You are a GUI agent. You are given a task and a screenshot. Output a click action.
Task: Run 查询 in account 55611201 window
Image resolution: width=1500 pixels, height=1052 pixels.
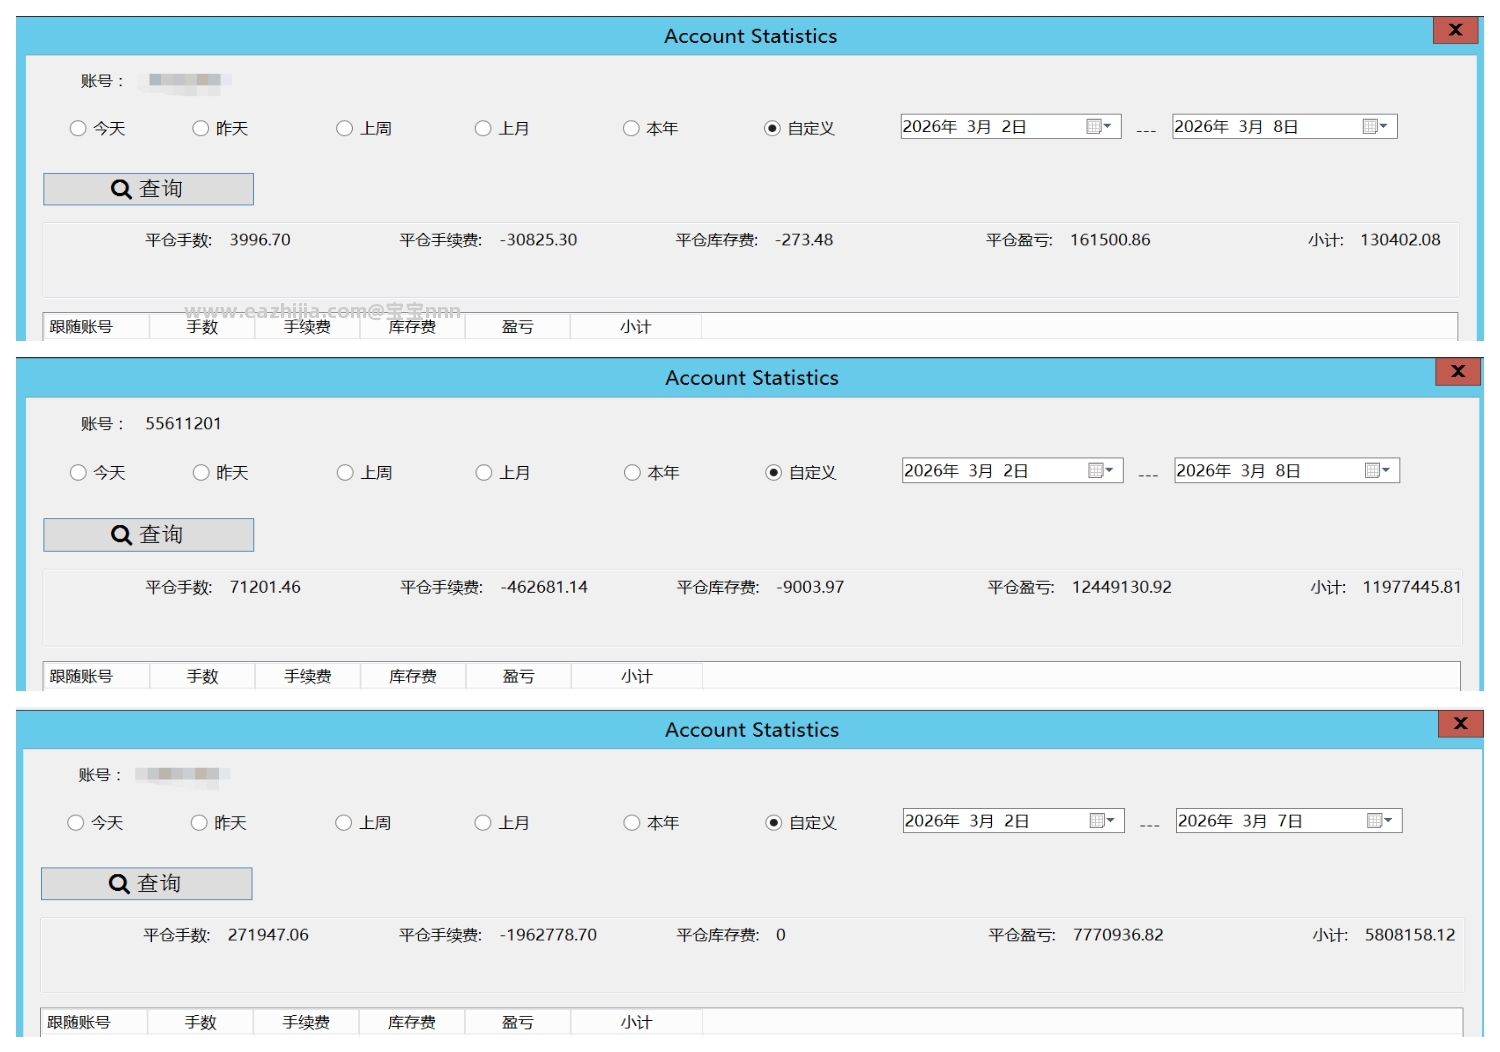[x=148, y=535]
